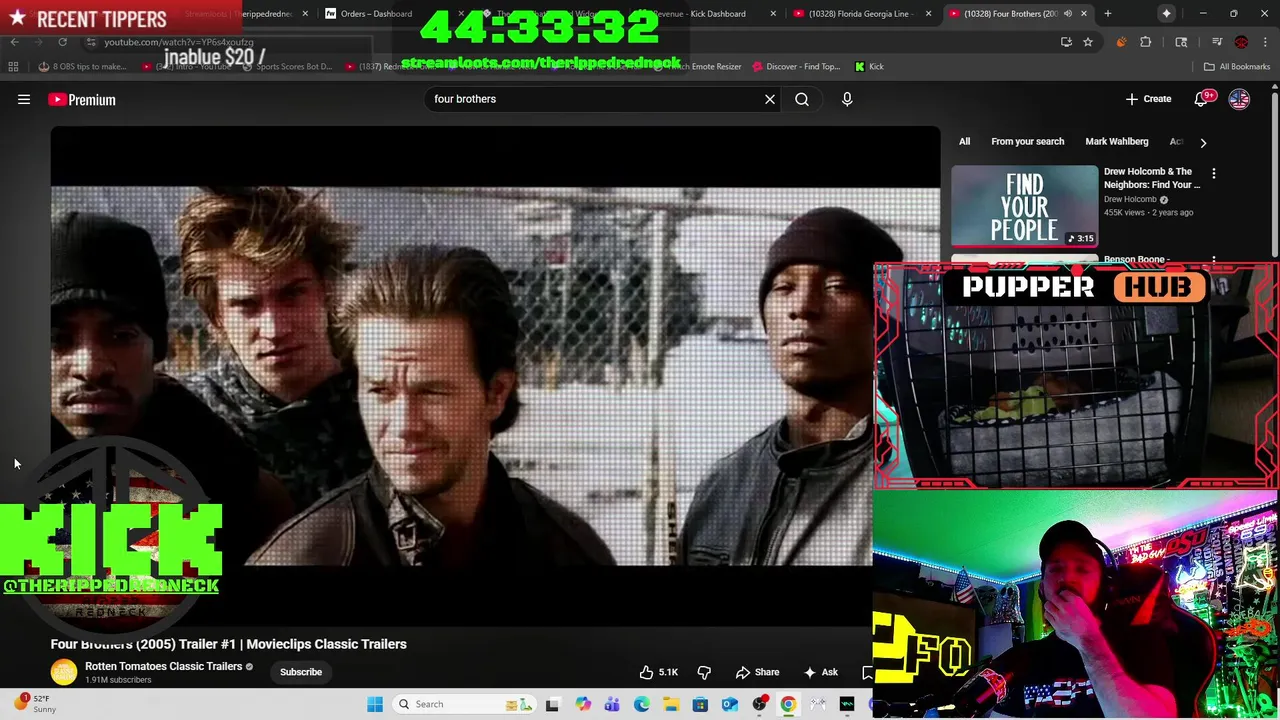Select the 'Mark Wahlberg' chip

tap(1116, 142)
